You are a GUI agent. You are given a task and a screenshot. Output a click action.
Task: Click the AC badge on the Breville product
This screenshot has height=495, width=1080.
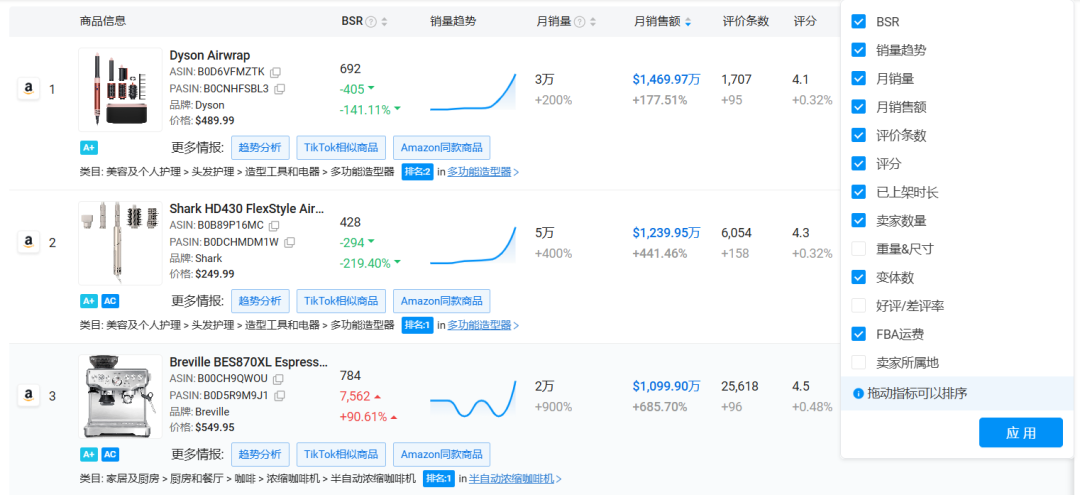[110, 454]
